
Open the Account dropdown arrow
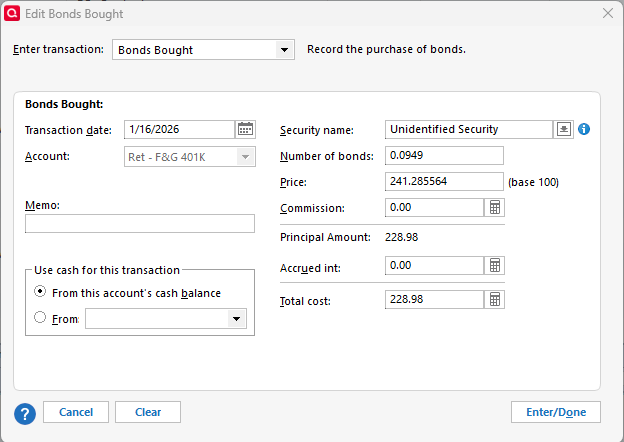tap(245, 157)
